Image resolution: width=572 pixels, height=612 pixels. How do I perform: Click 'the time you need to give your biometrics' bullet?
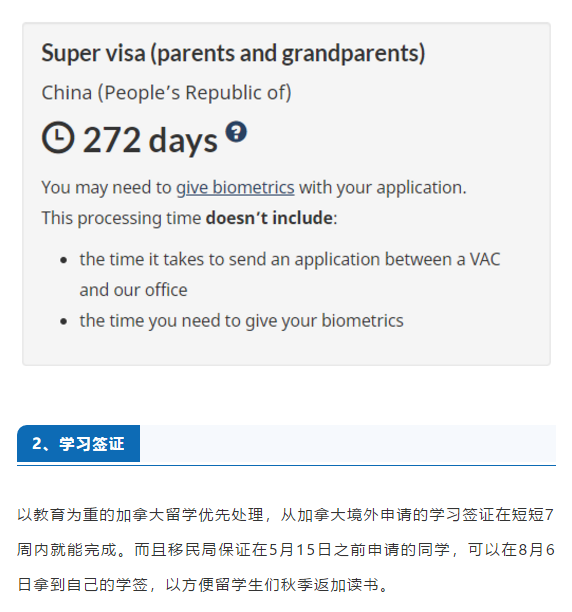(241, 321)
